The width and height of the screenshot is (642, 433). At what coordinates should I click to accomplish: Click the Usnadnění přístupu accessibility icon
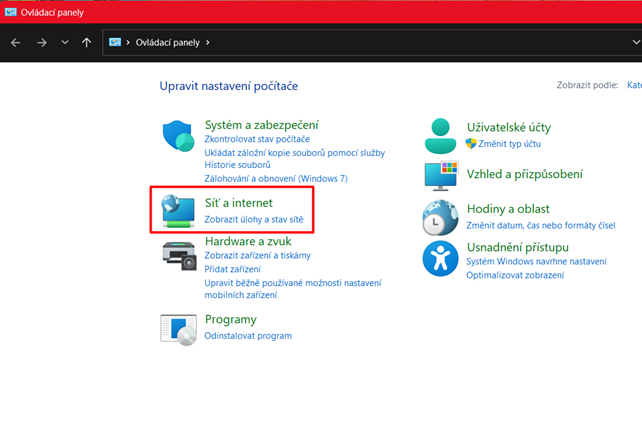pos(441,258)
